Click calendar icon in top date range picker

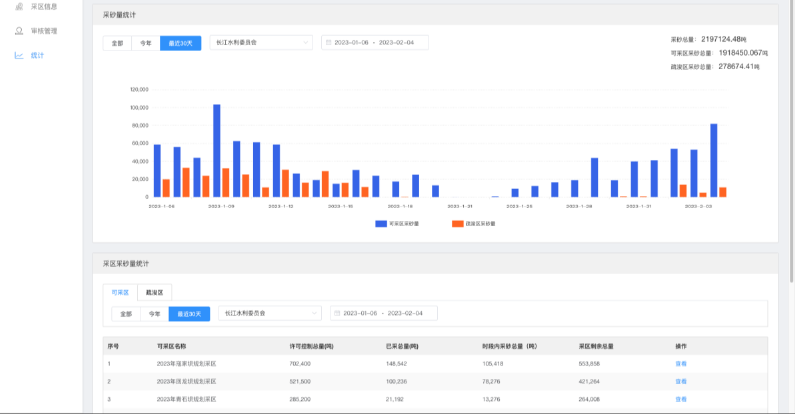tap(329, 43)
